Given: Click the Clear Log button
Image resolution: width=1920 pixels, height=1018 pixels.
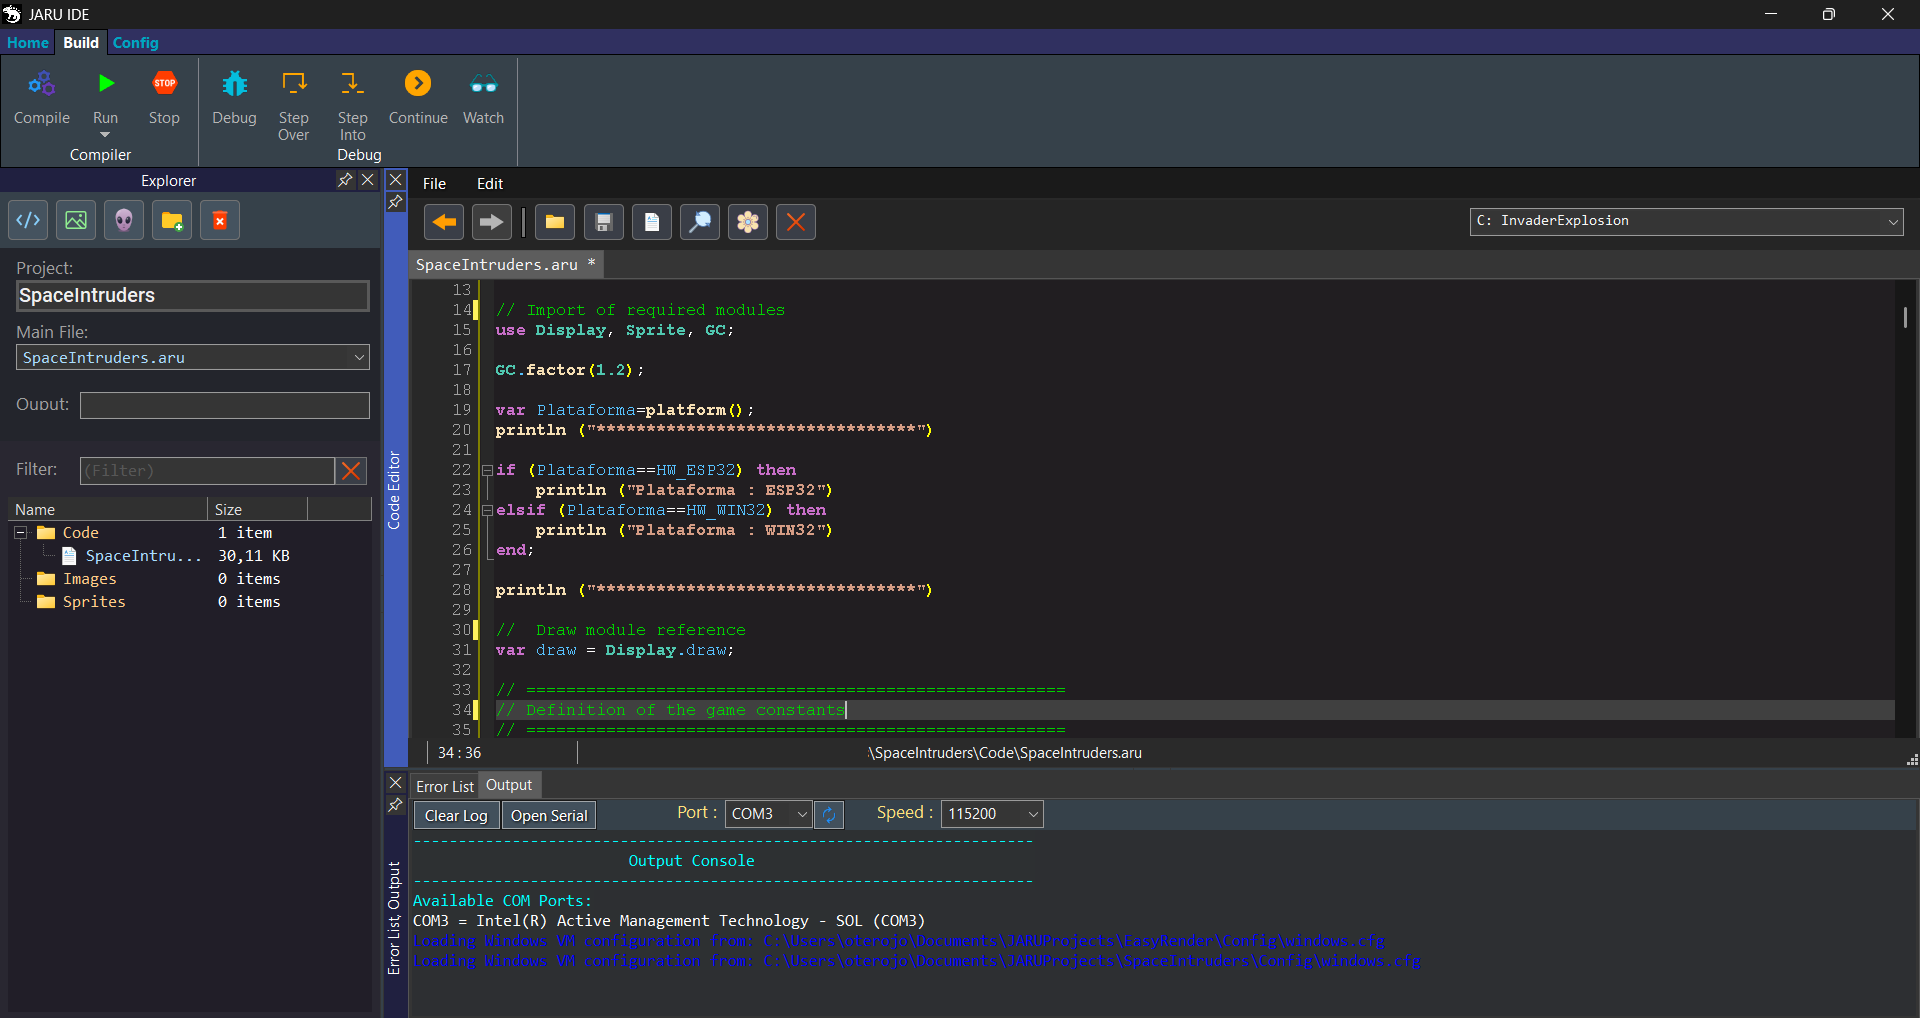Looking at the screenshot, I should tap(456, 815).
